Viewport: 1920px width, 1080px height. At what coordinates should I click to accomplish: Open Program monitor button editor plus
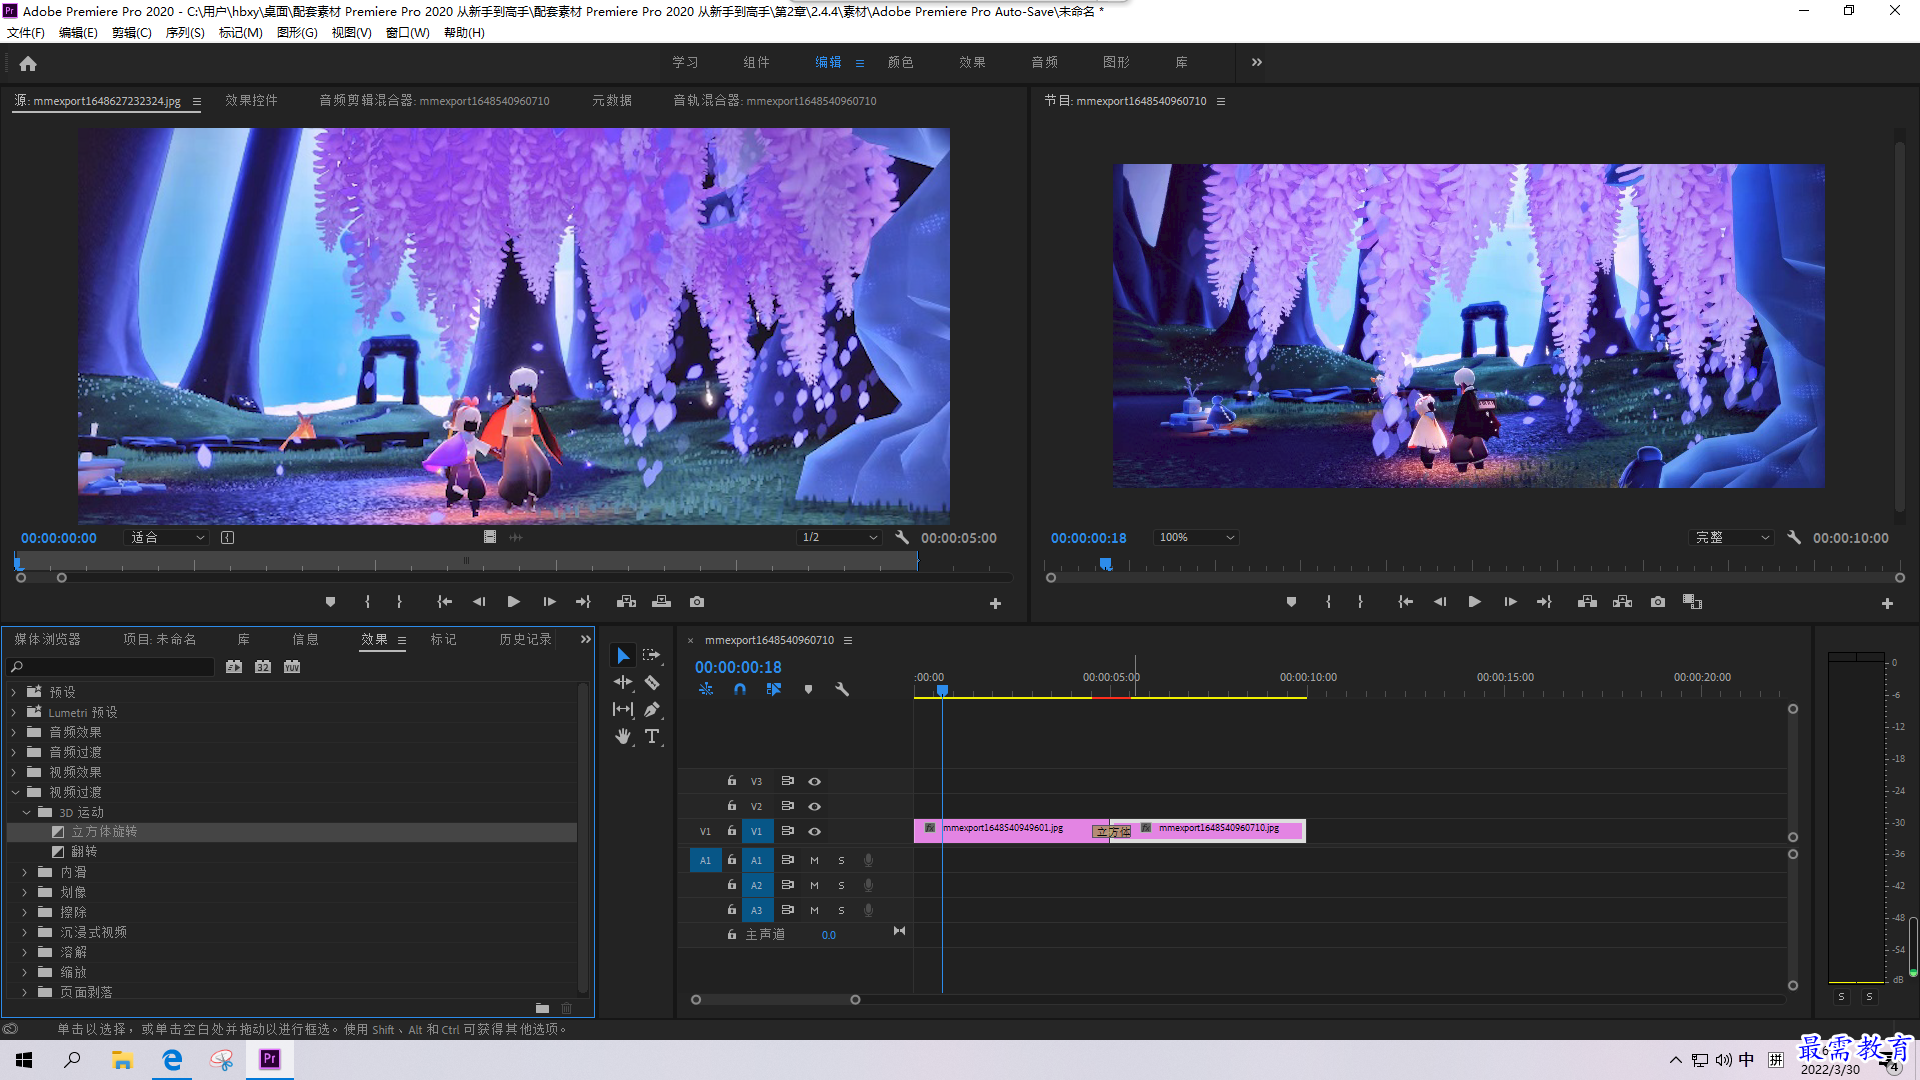click(x=1887, y=603)
